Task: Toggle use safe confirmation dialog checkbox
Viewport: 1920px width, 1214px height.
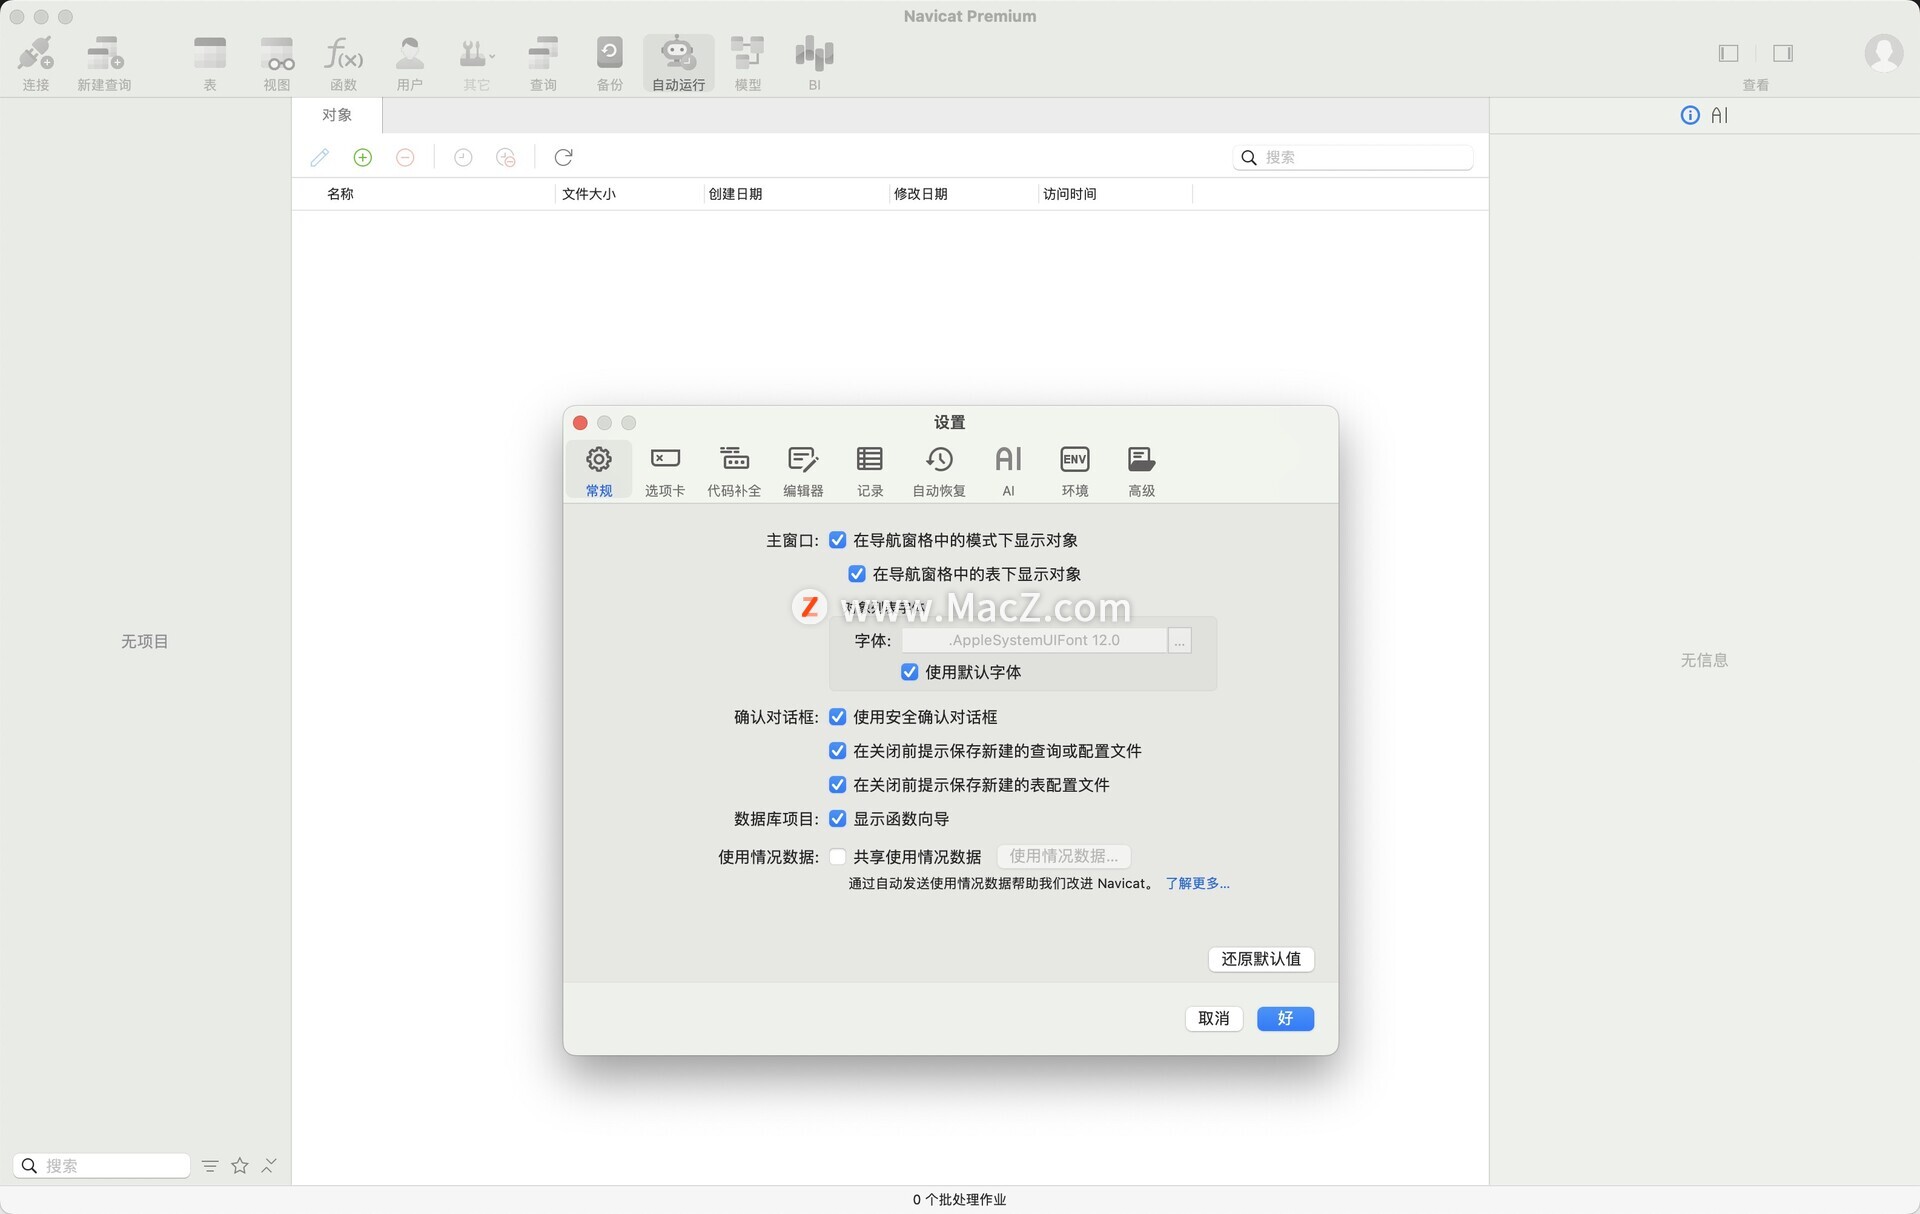Action: pos(838,717)
